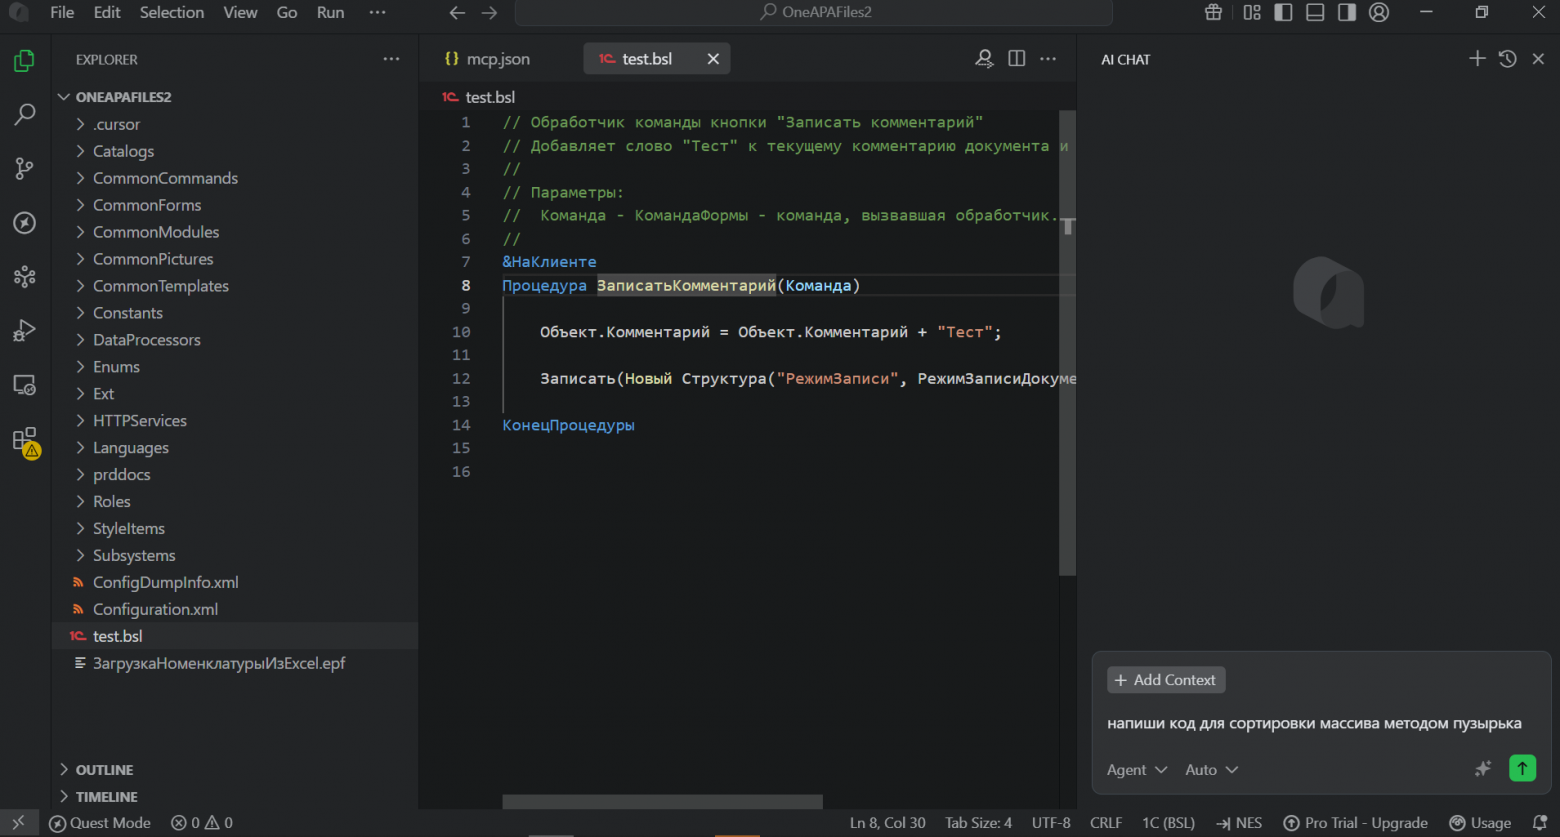Open the Search panel in the activity bar
Viewport: 1560px width, 837px height.
click(24, 114)
